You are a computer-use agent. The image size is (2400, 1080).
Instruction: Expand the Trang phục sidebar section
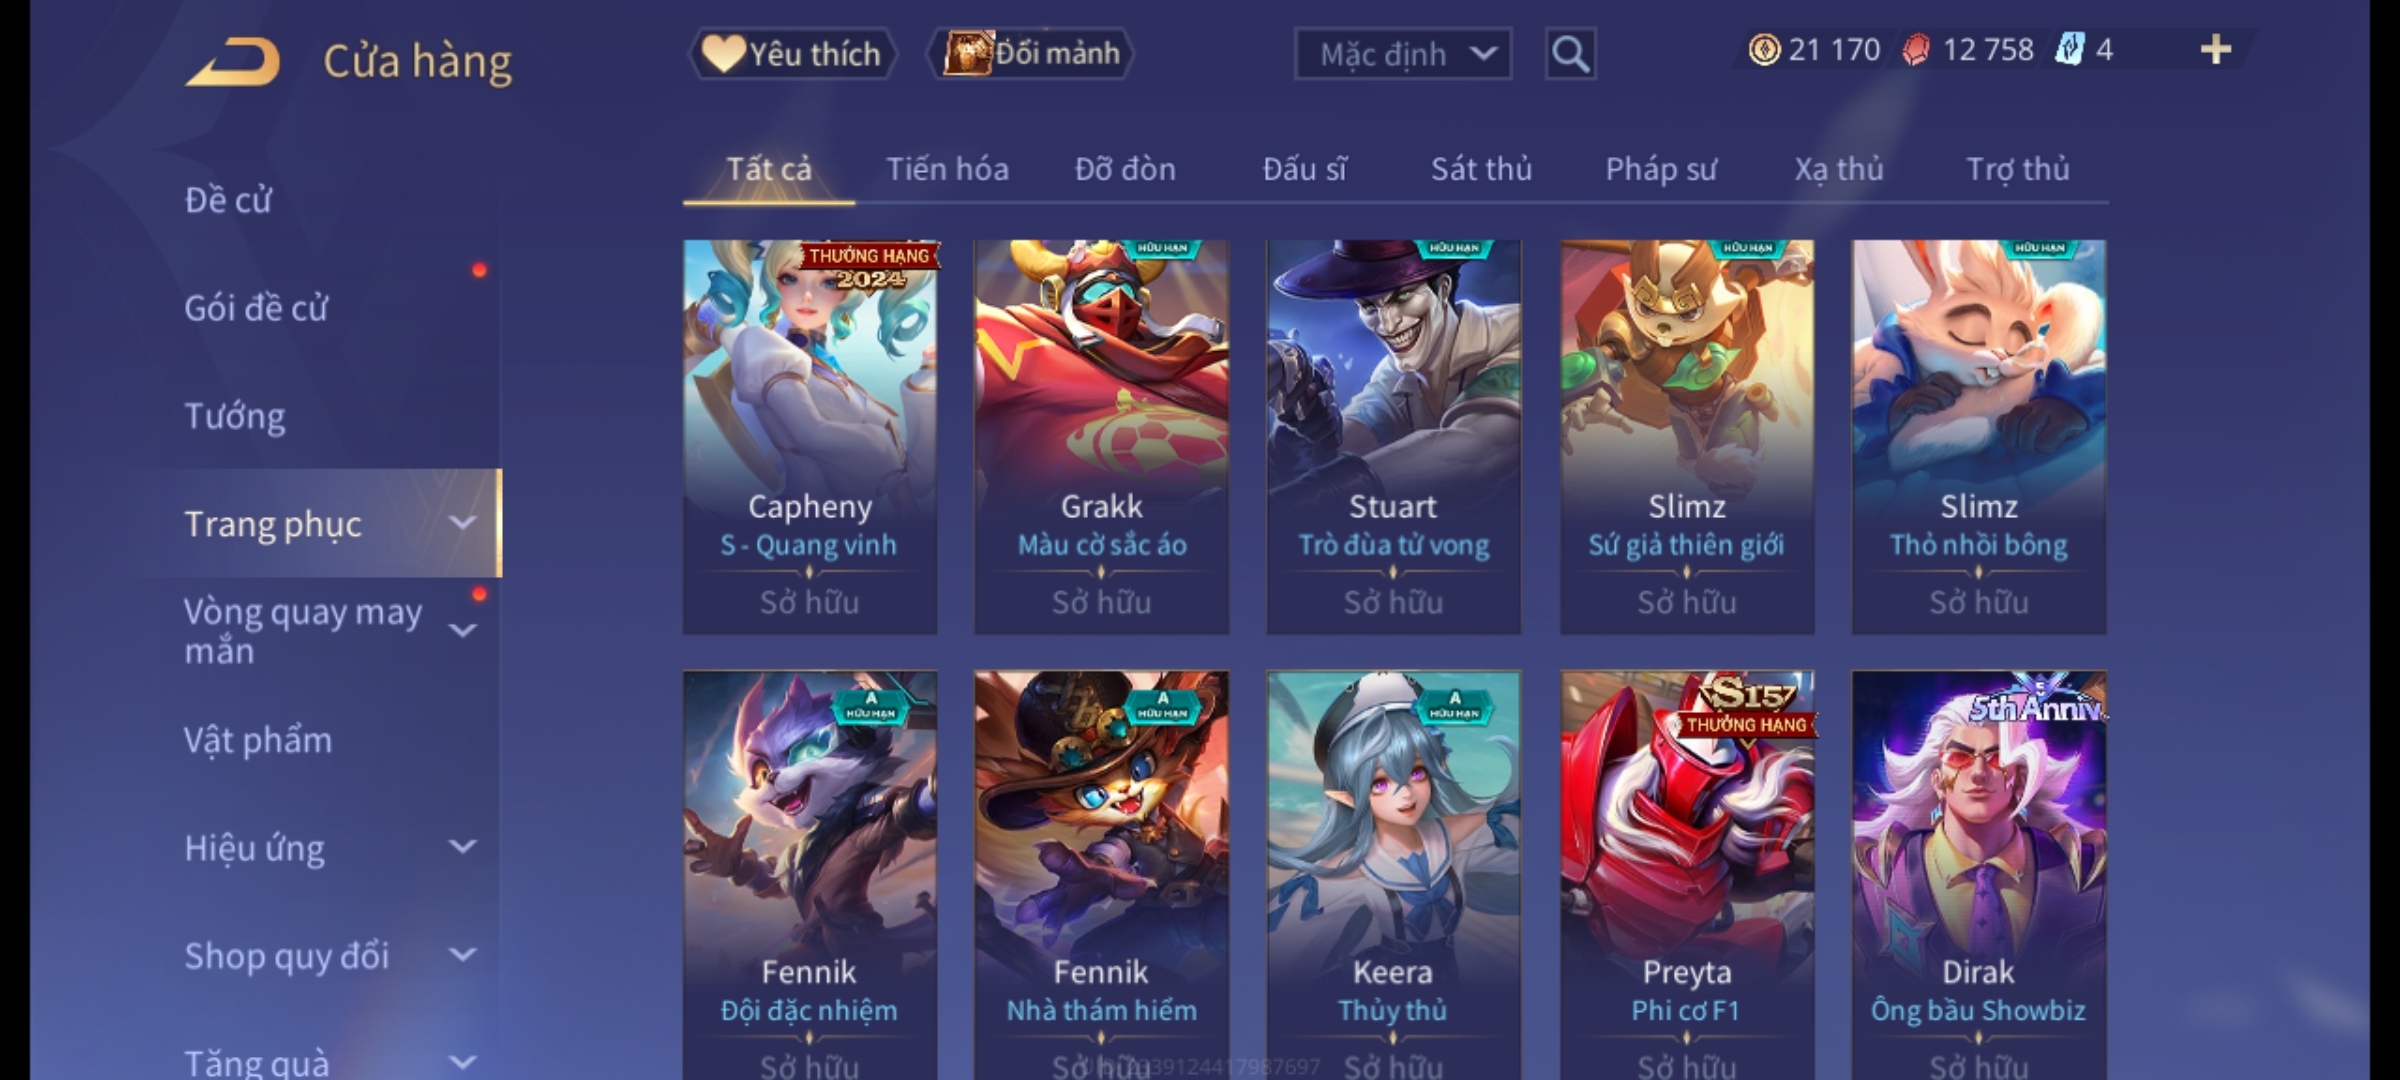tap(462, 522)
